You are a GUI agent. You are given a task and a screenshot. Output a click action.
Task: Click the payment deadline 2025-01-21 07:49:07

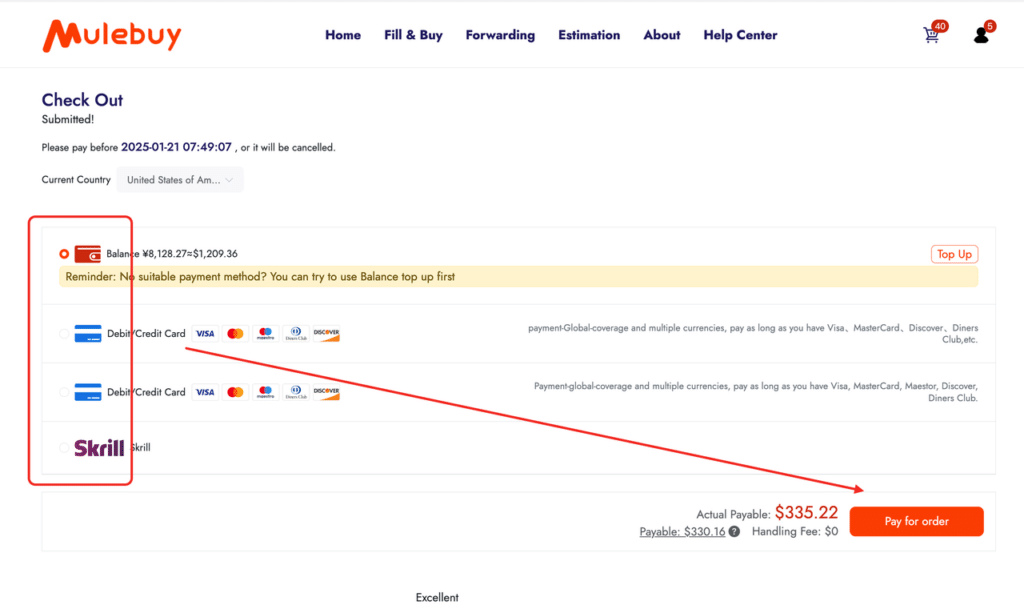click(176, 148)
